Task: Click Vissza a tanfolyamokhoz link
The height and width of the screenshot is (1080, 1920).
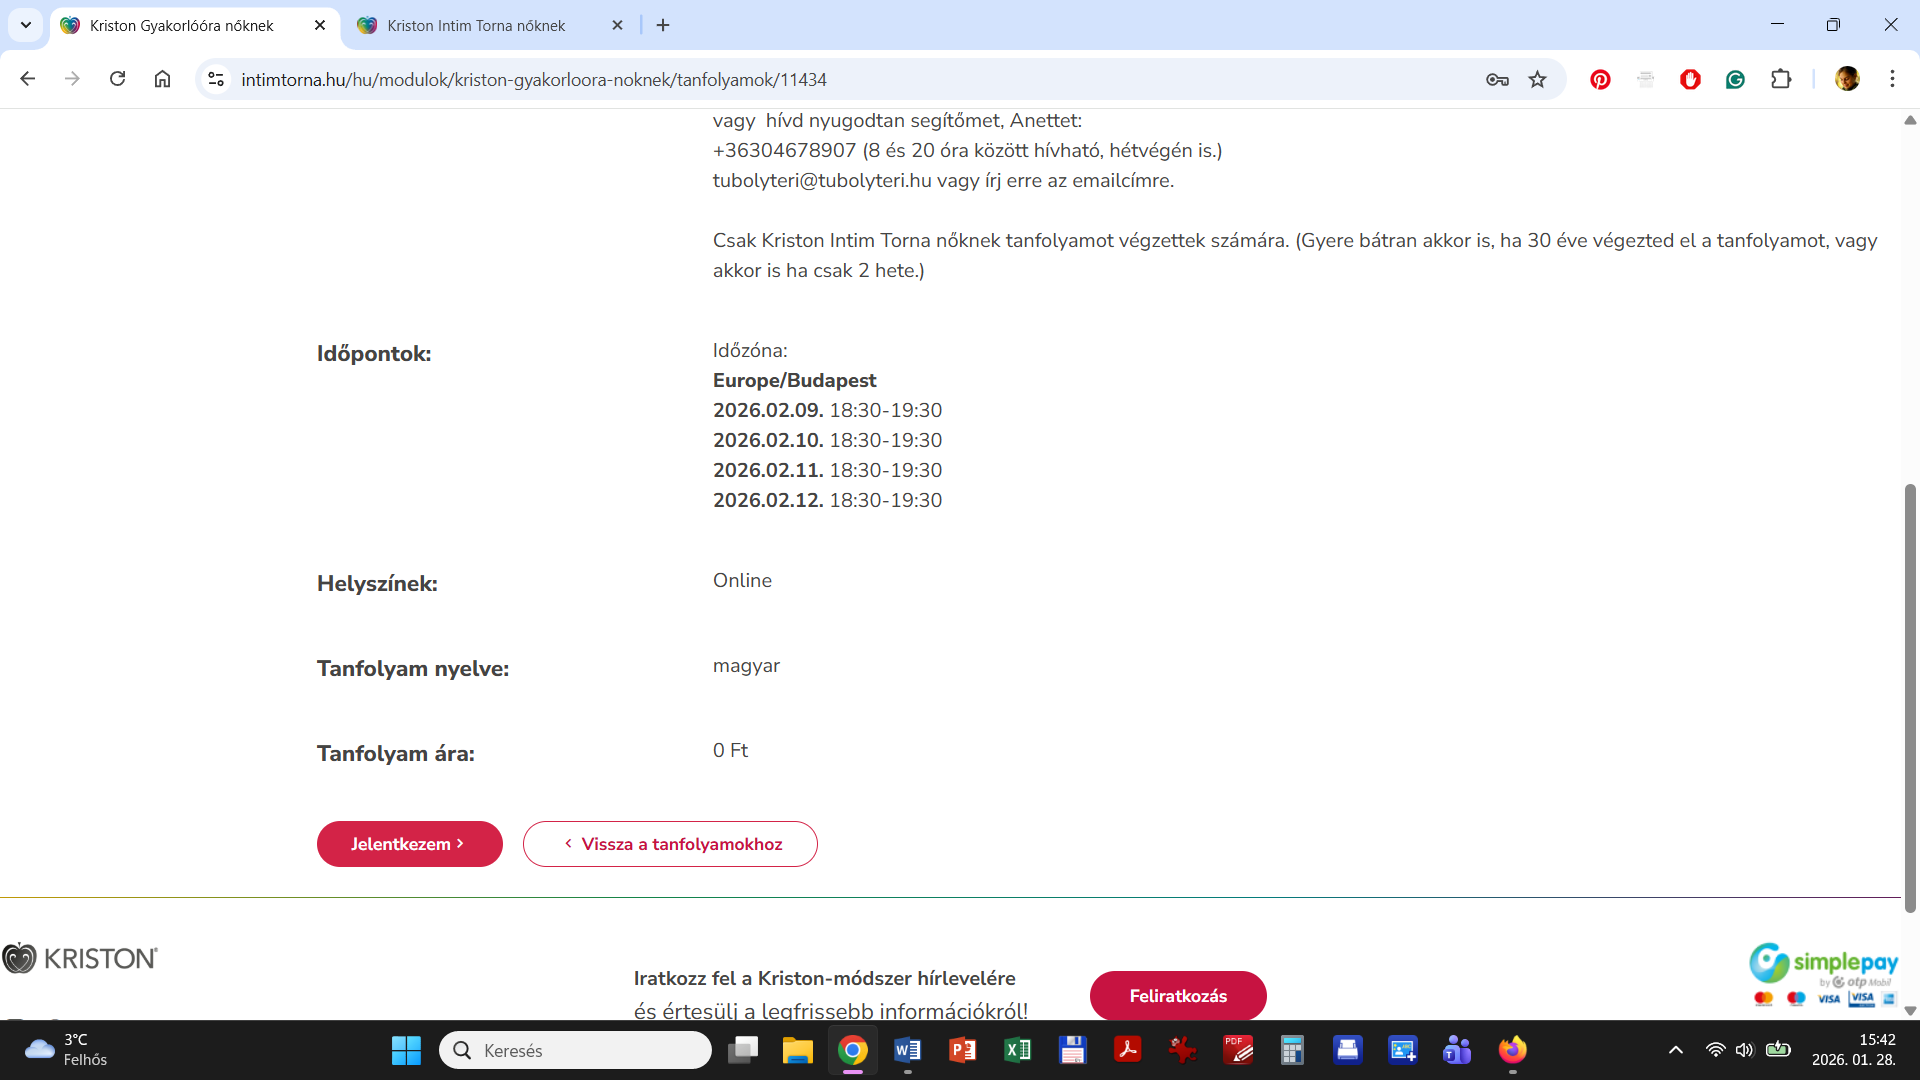Action: tap(670, 844)
